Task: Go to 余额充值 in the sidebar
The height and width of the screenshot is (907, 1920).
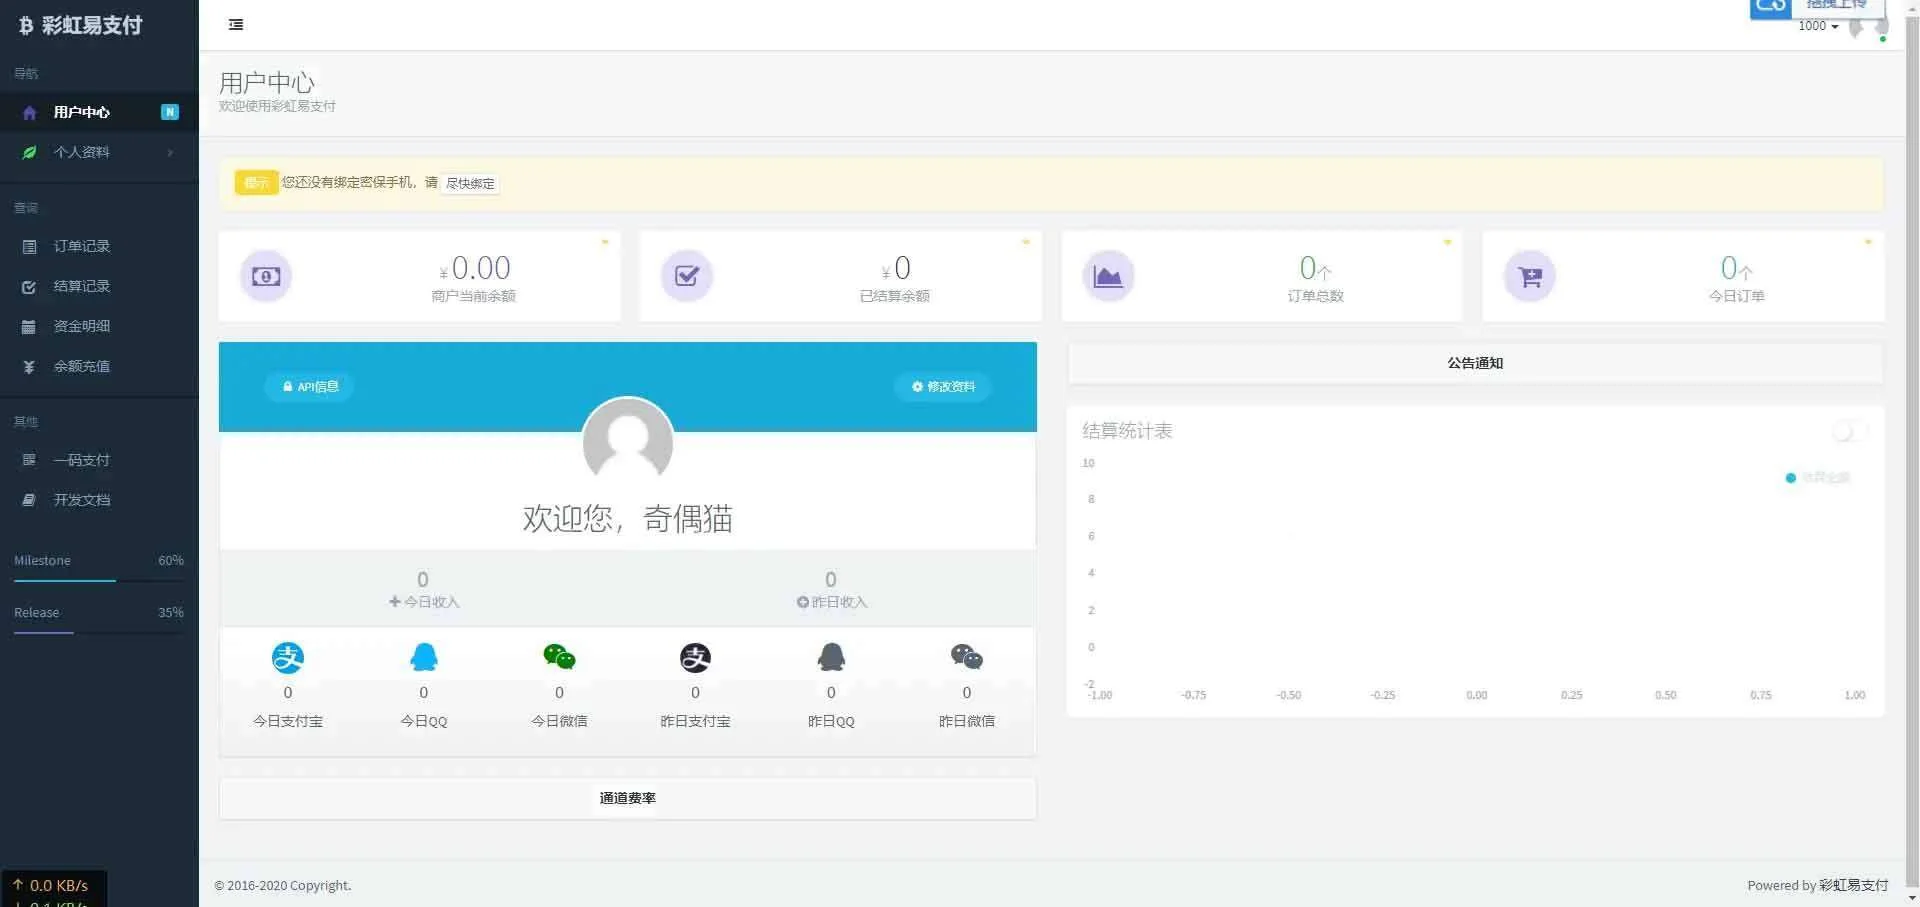Action: 82,366
